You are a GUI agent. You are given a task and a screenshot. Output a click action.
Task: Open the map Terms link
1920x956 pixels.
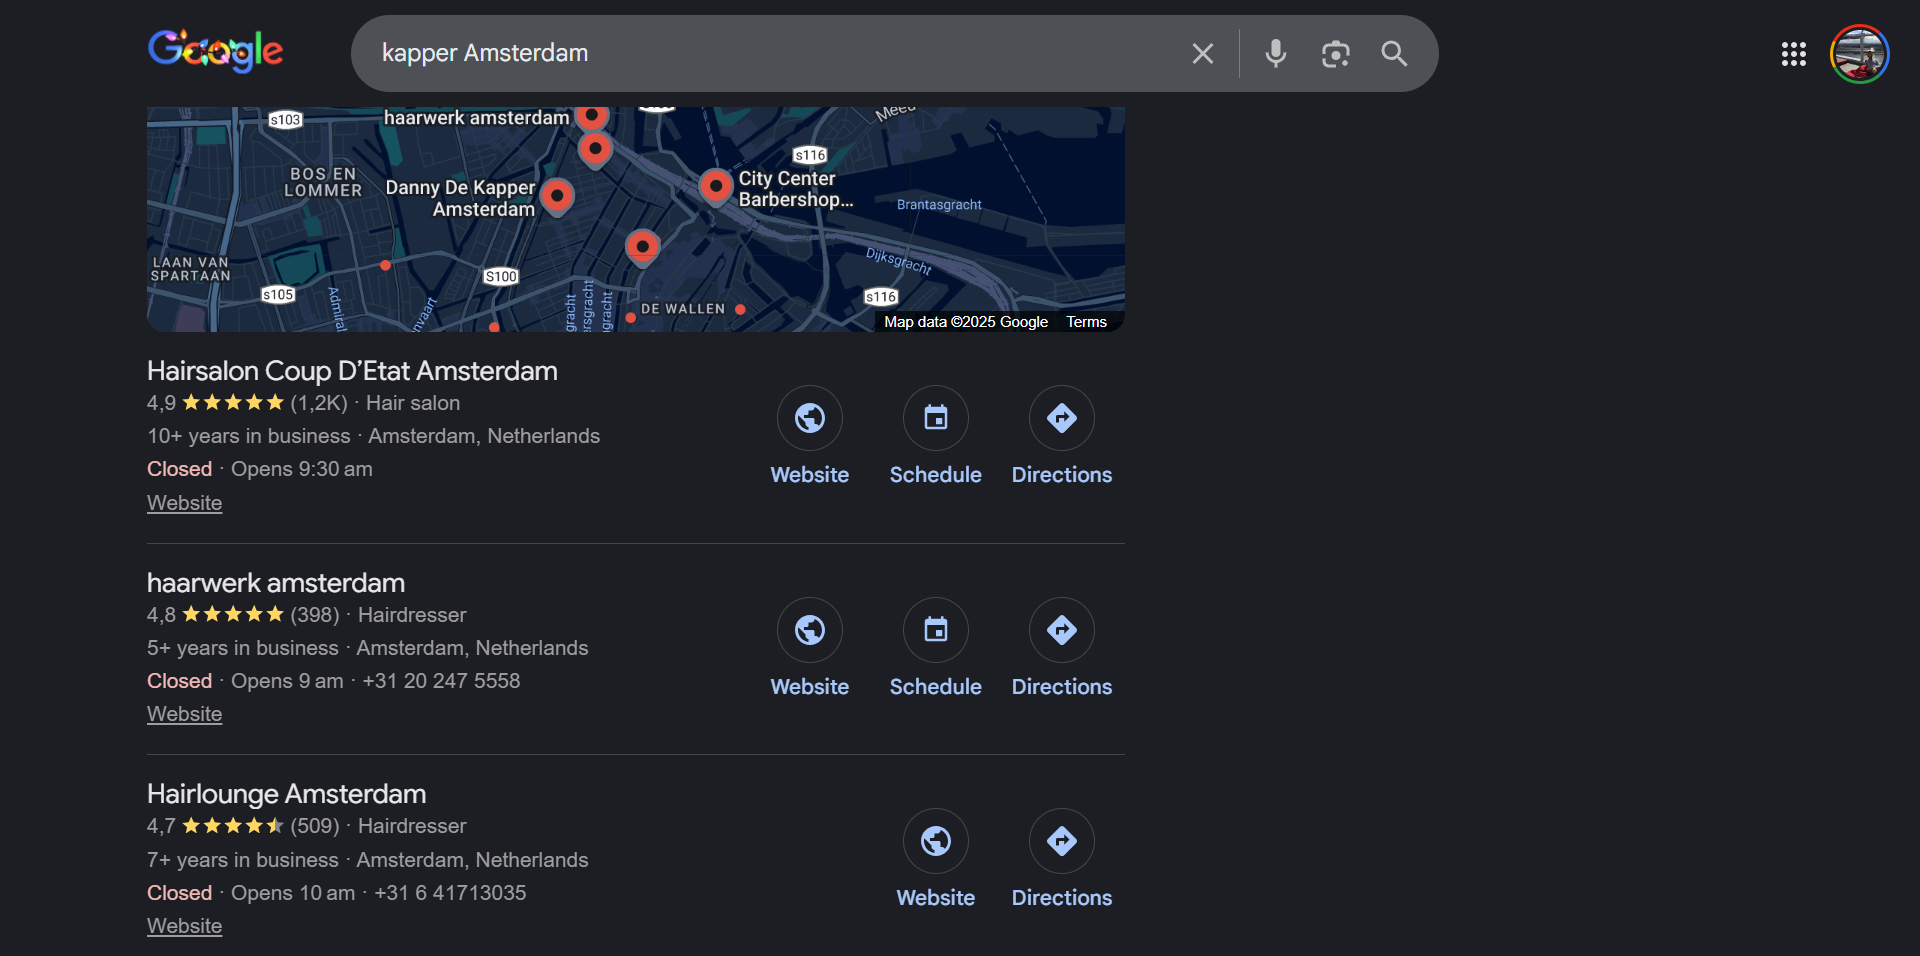[x=1086, y=322]
